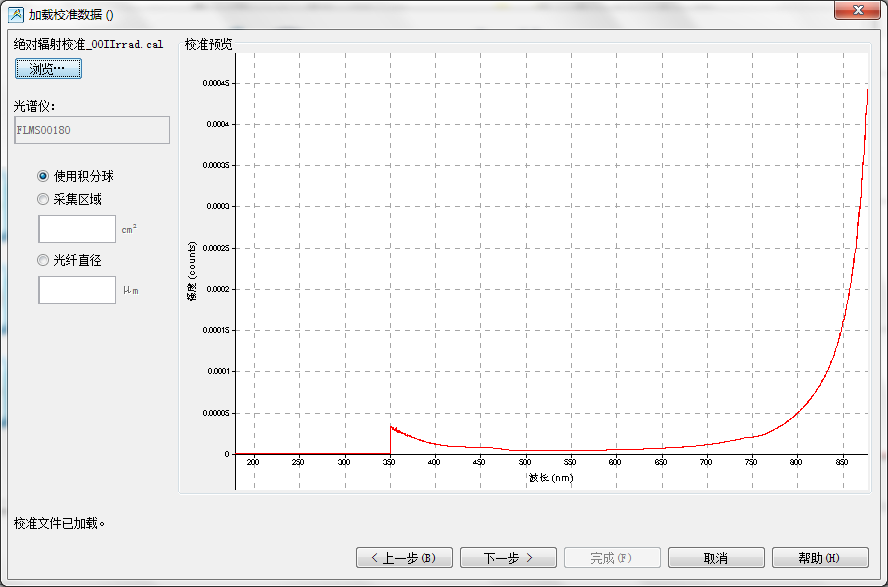Click the 波长 (nm) x-axis label
The width and height of the screenshot is (888, 587).
pos(551,478)
